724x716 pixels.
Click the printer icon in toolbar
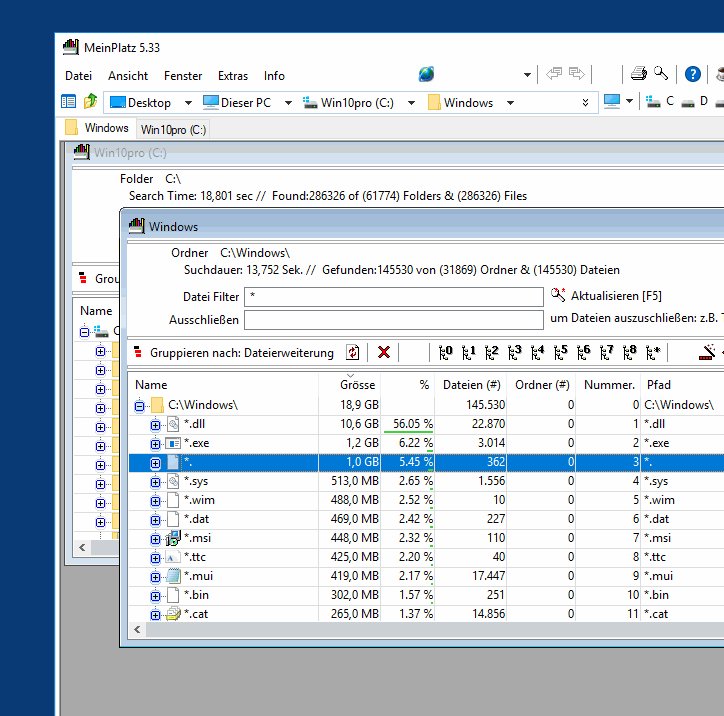(639, 74)
